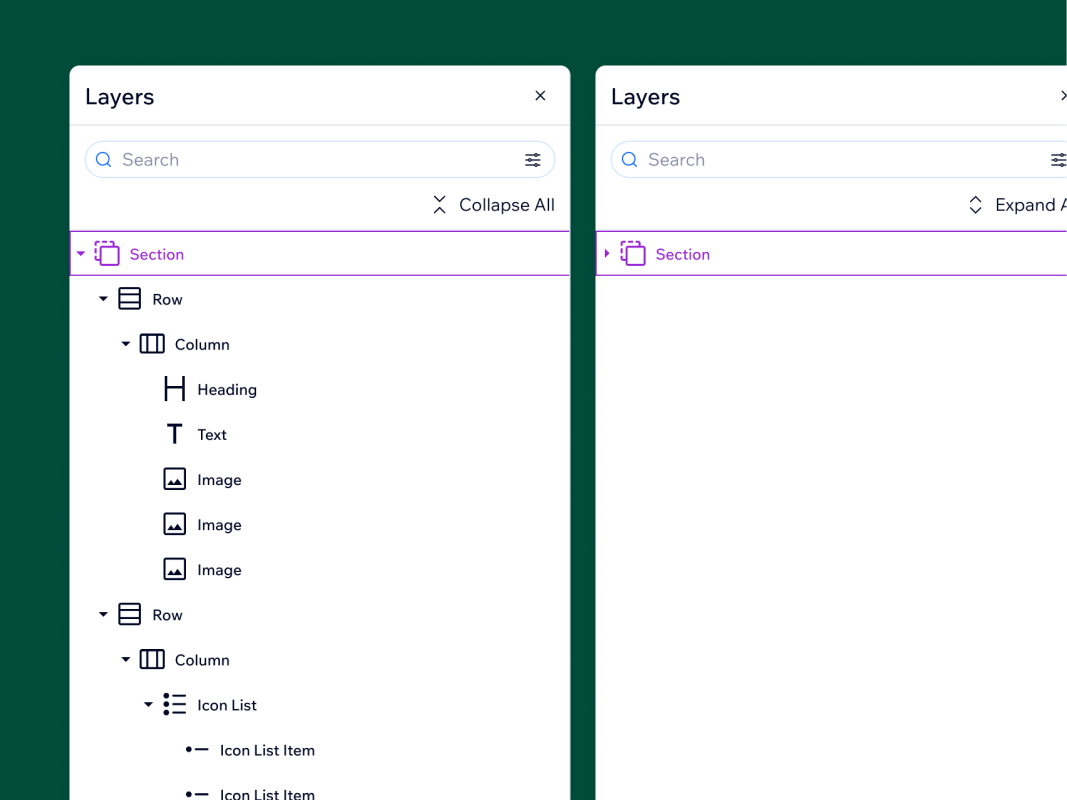Click the Section icon in left Layers panel

point(107,254)
